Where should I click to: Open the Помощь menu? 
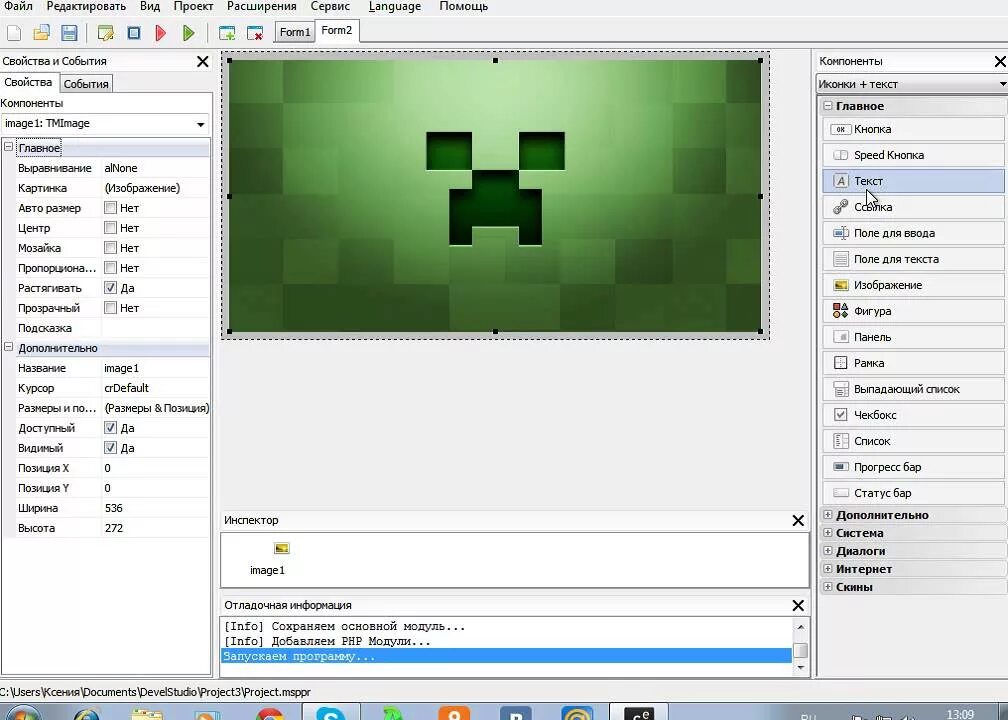(464, 6)
